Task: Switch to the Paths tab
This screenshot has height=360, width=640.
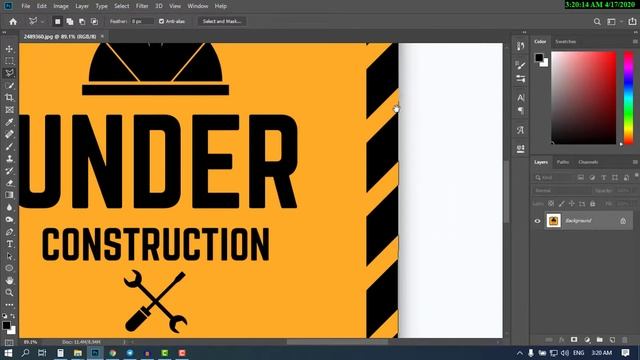Action: point(563,162)
